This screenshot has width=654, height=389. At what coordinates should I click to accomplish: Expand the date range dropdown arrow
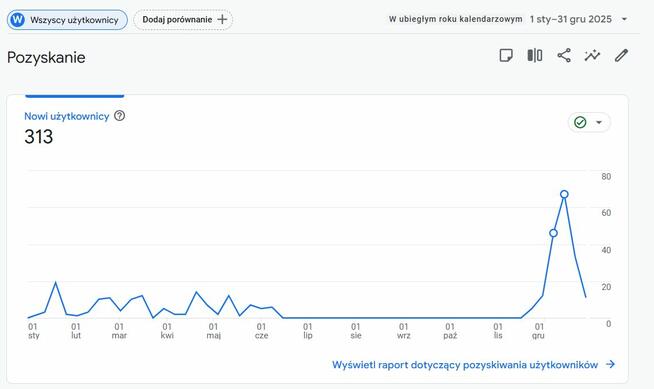tap(624, 19)
